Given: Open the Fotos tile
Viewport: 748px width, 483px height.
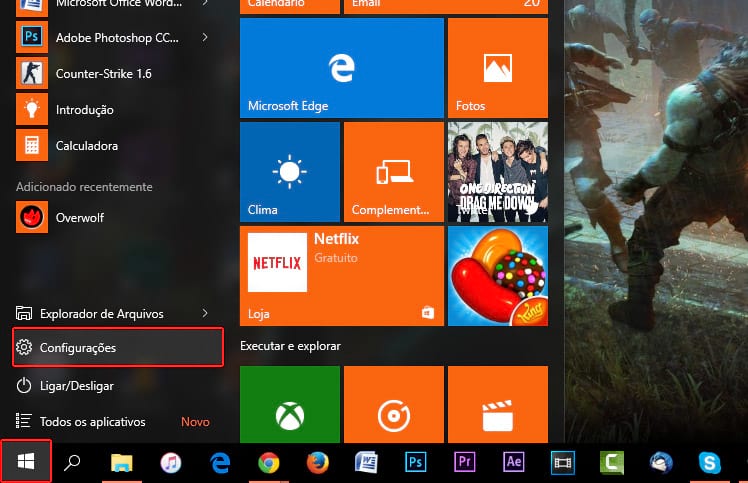Looking at the screenshot, I should point(498,68).
